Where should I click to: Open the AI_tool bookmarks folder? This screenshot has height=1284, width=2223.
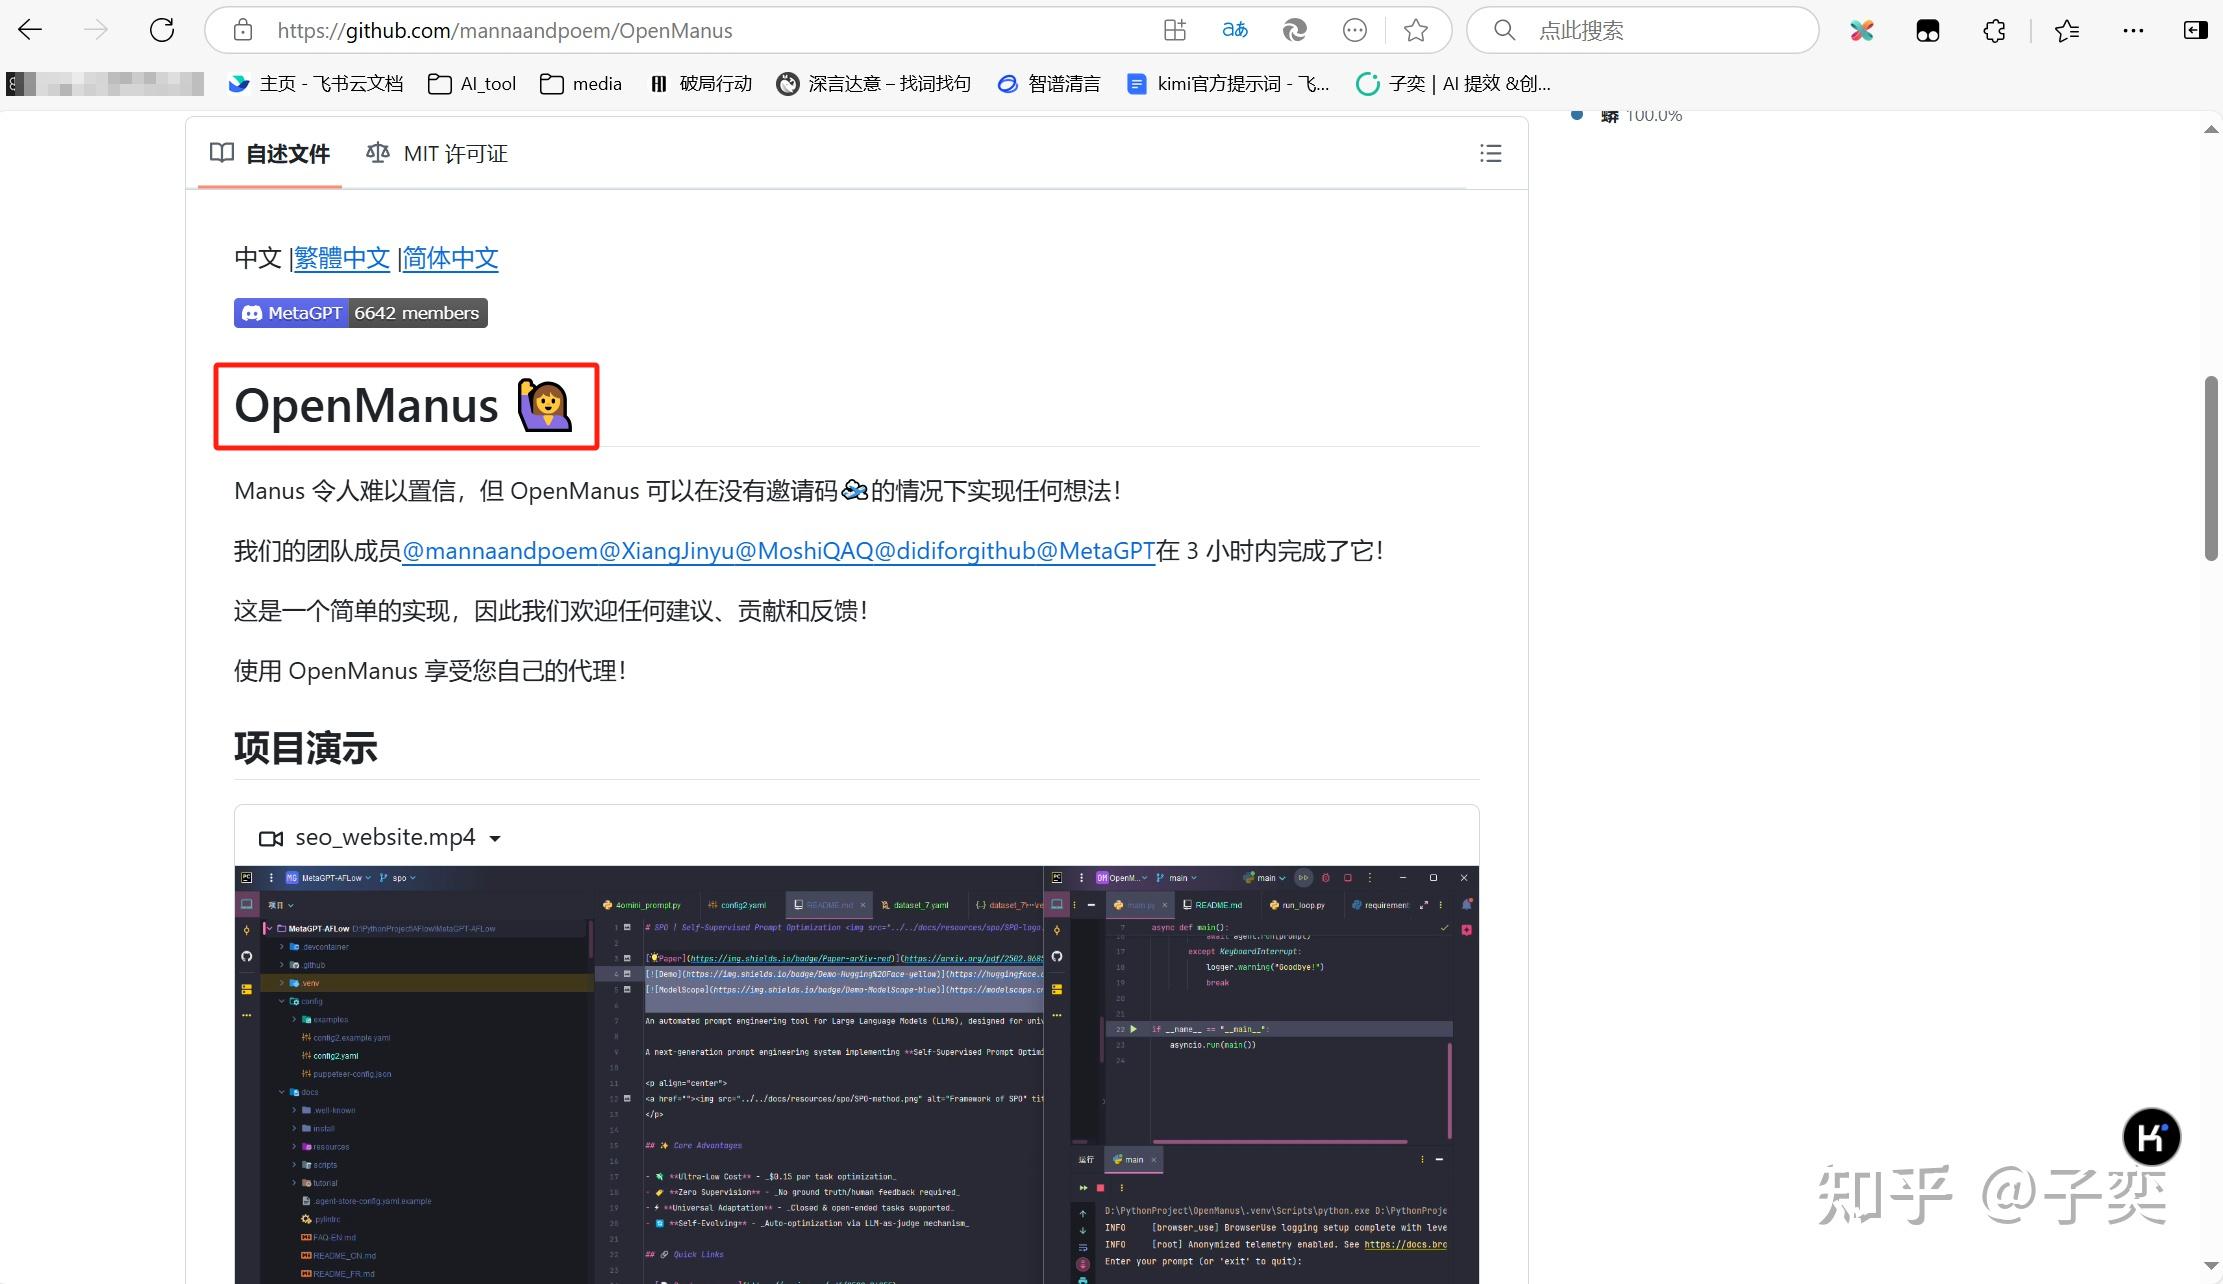coord(471,84)
